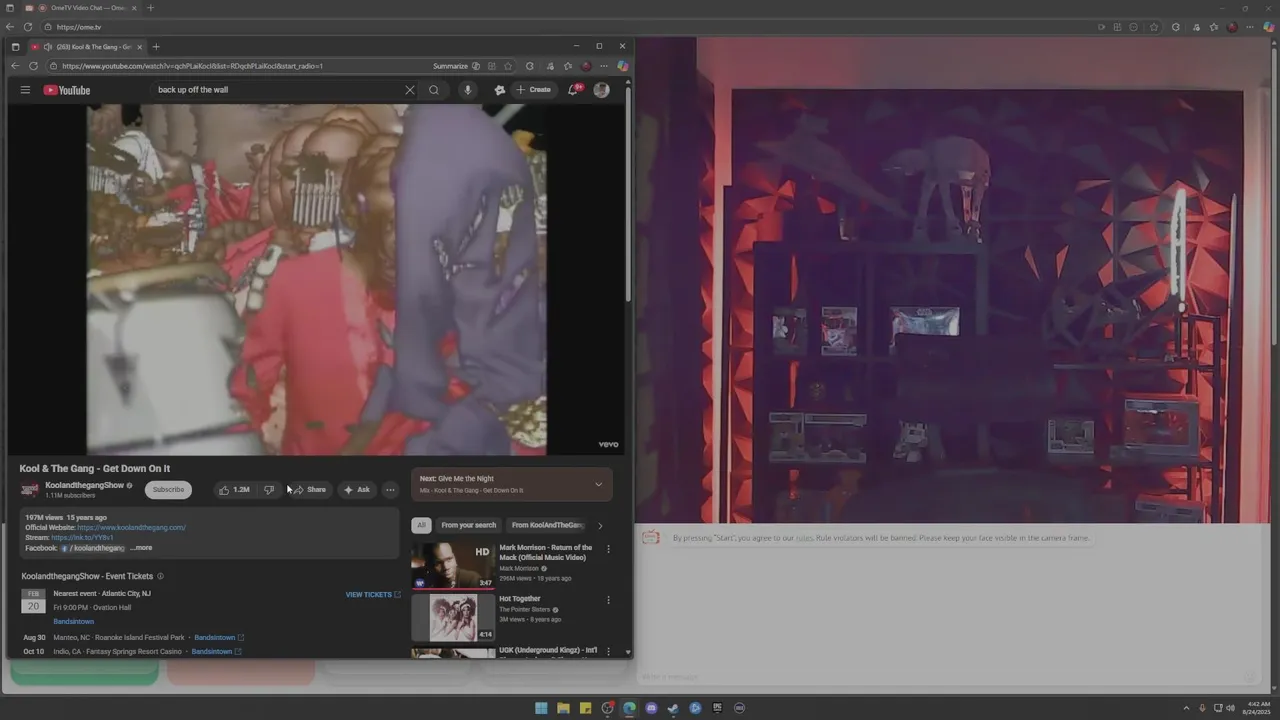
Task: Open the YouTube hamburger guide menu
Action: (x=25, y=90)
